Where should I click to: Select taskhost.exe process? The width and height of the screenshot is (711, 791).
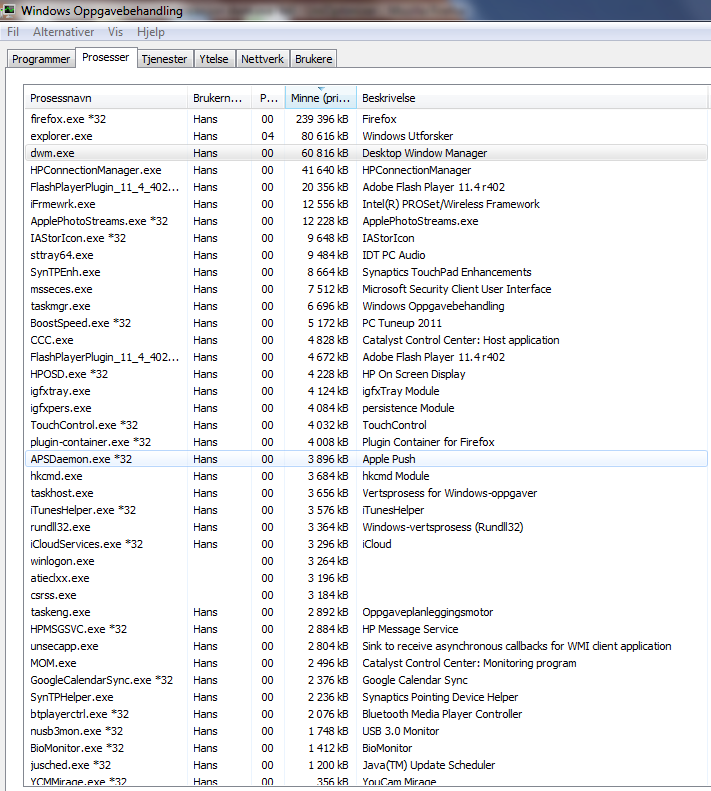click(x=366, y=493)
